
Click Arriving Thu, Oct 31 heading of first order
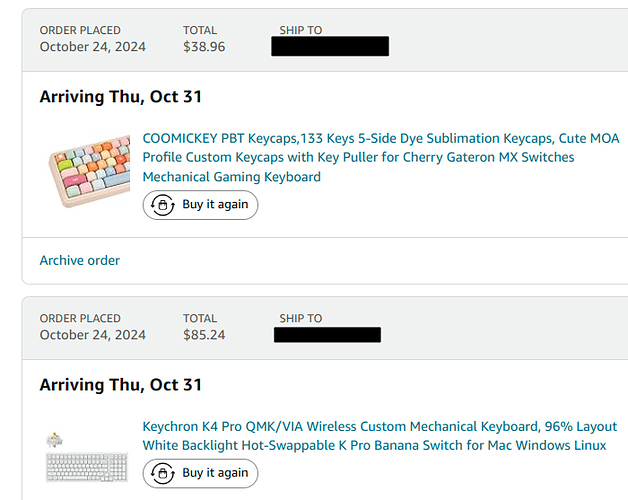point(121,97)
